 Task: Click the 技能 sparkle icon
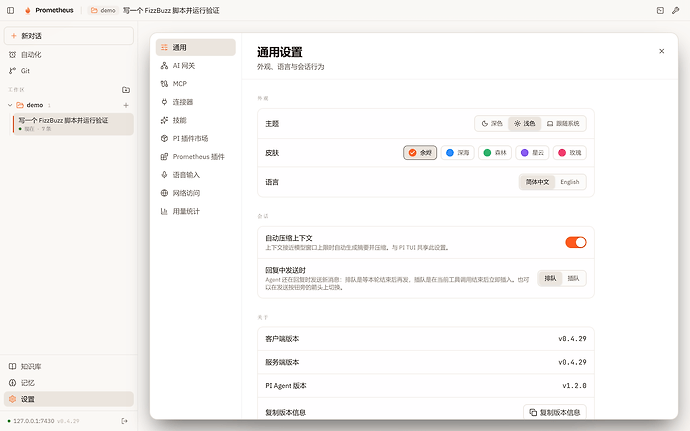(x=164, y=120)
